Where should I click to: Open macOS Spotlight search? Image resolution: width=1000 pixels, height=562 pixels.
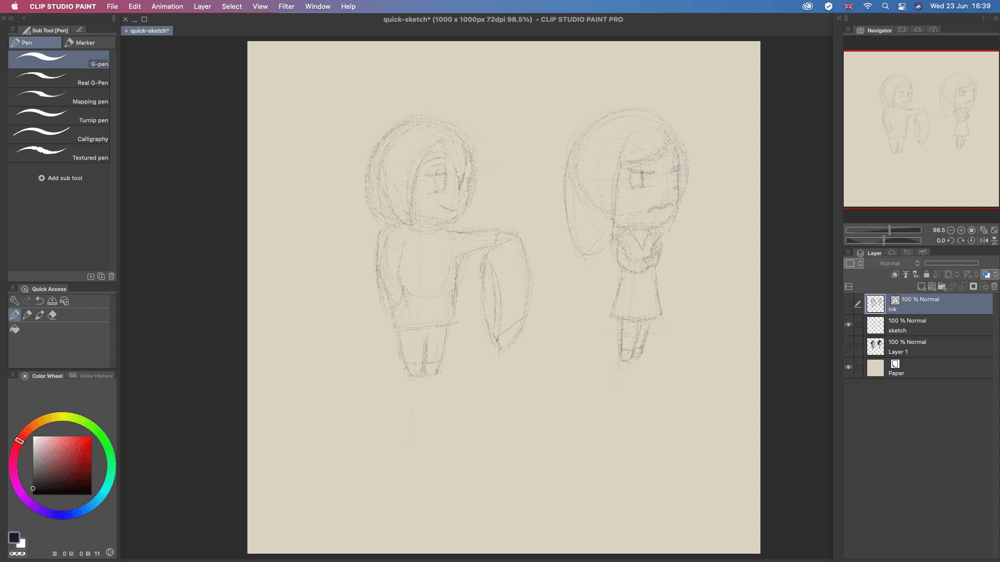(885, 6)
